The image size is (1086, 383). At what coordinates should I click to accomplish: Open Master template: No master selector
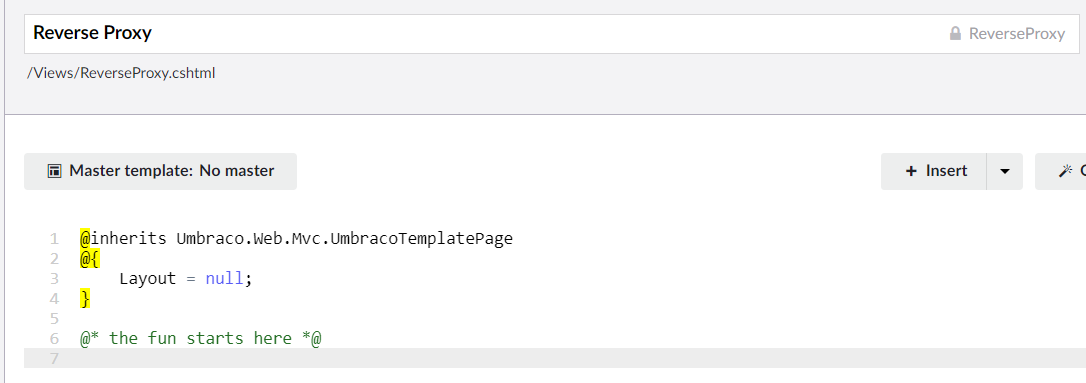click(160, 171)
